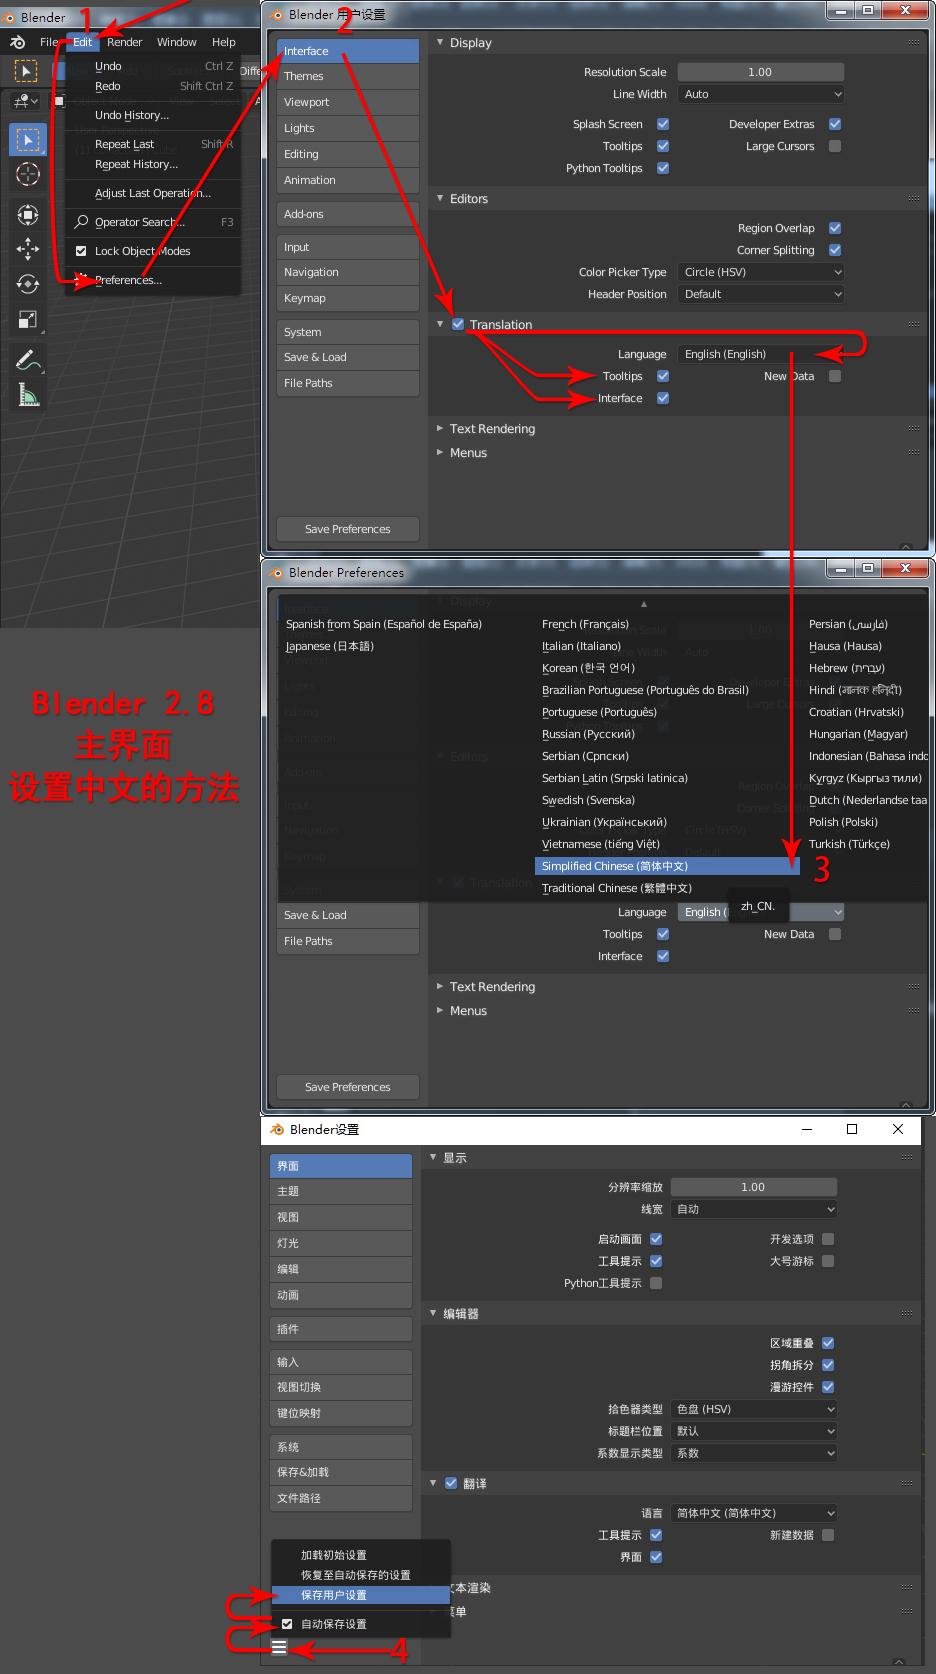This screenshot has width=936, height=1674.
Task: Adjust 分辨率缩放 1.00 field in Blender设置
Action: click(754, 1187)
